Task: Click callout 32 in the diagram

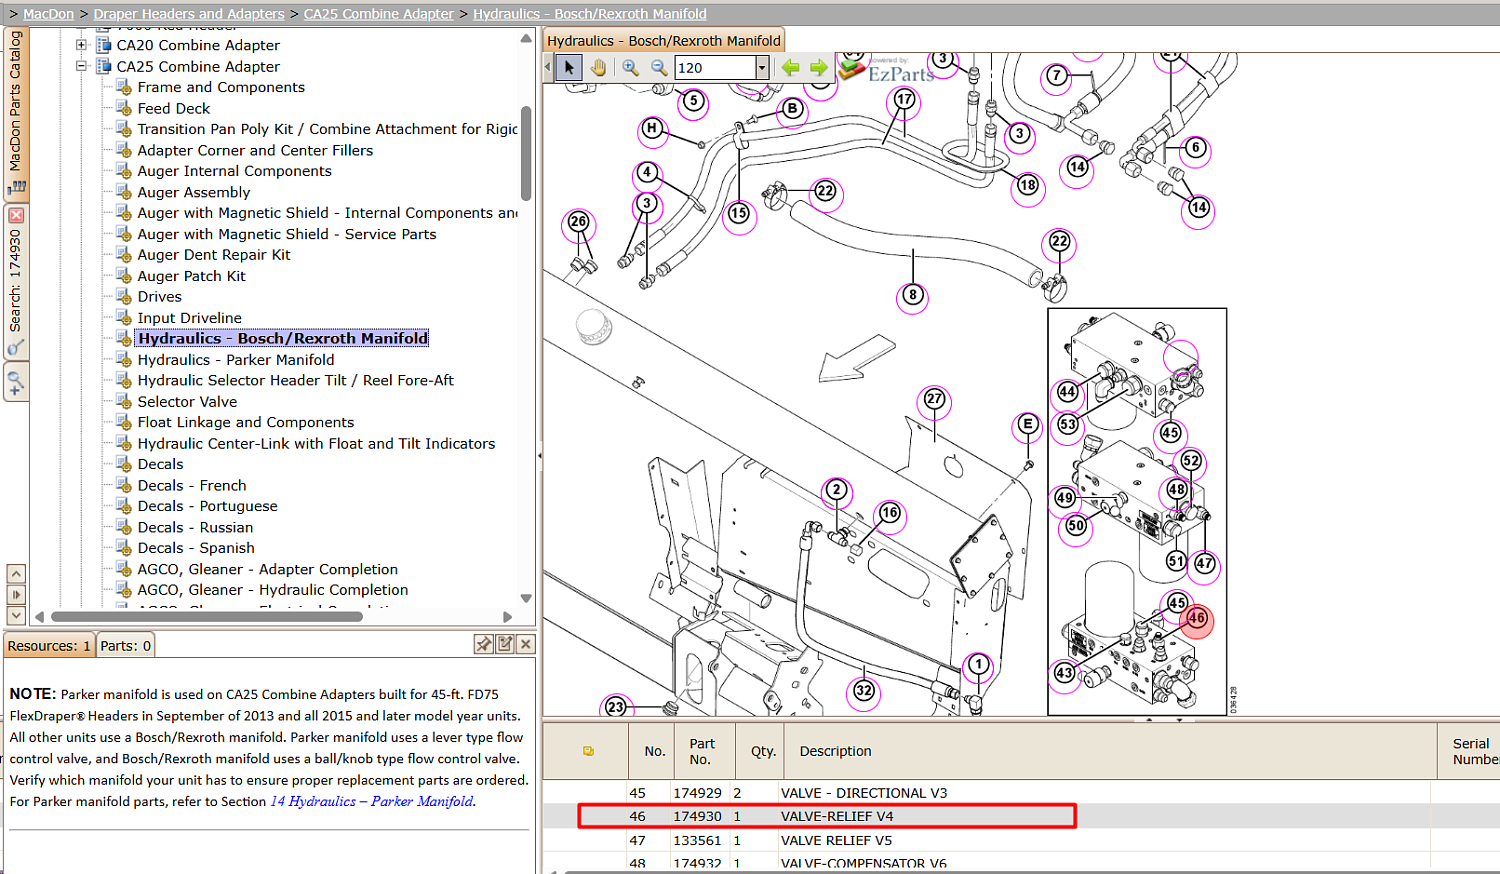Action: (x=864, y=691)
